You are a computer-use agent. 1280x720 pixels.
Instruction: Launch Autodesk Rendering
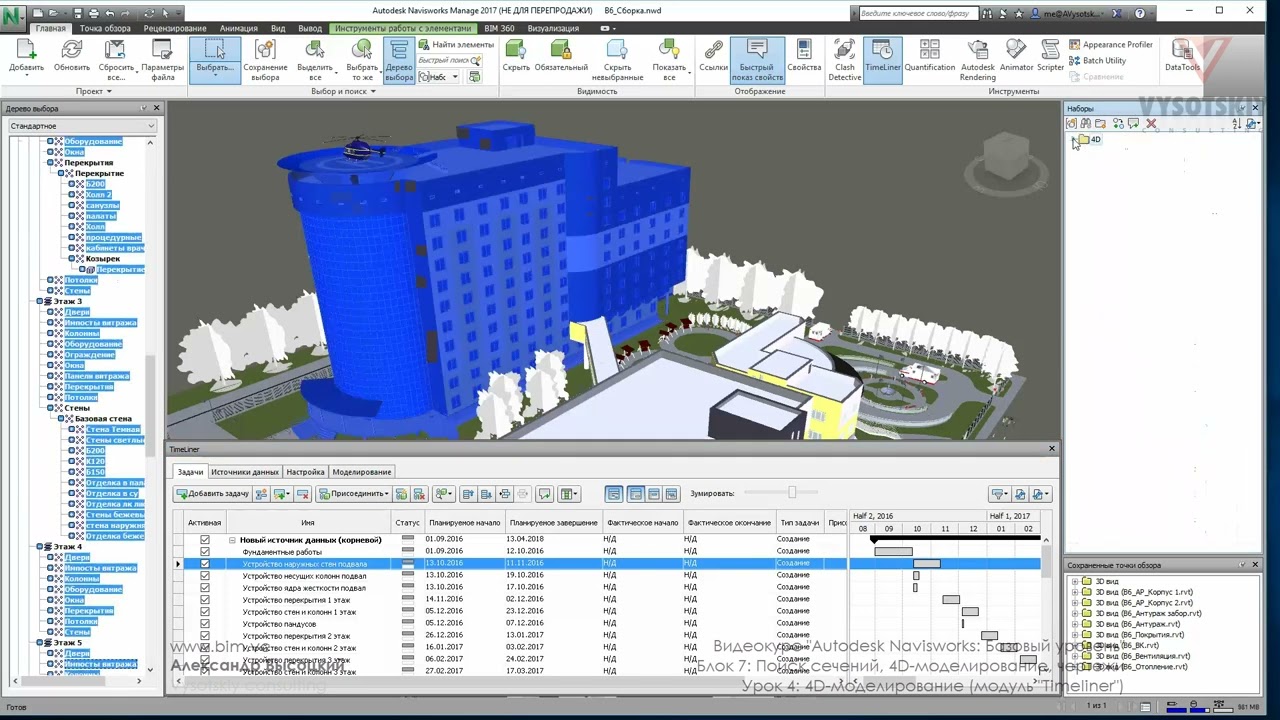coord(978,60)
